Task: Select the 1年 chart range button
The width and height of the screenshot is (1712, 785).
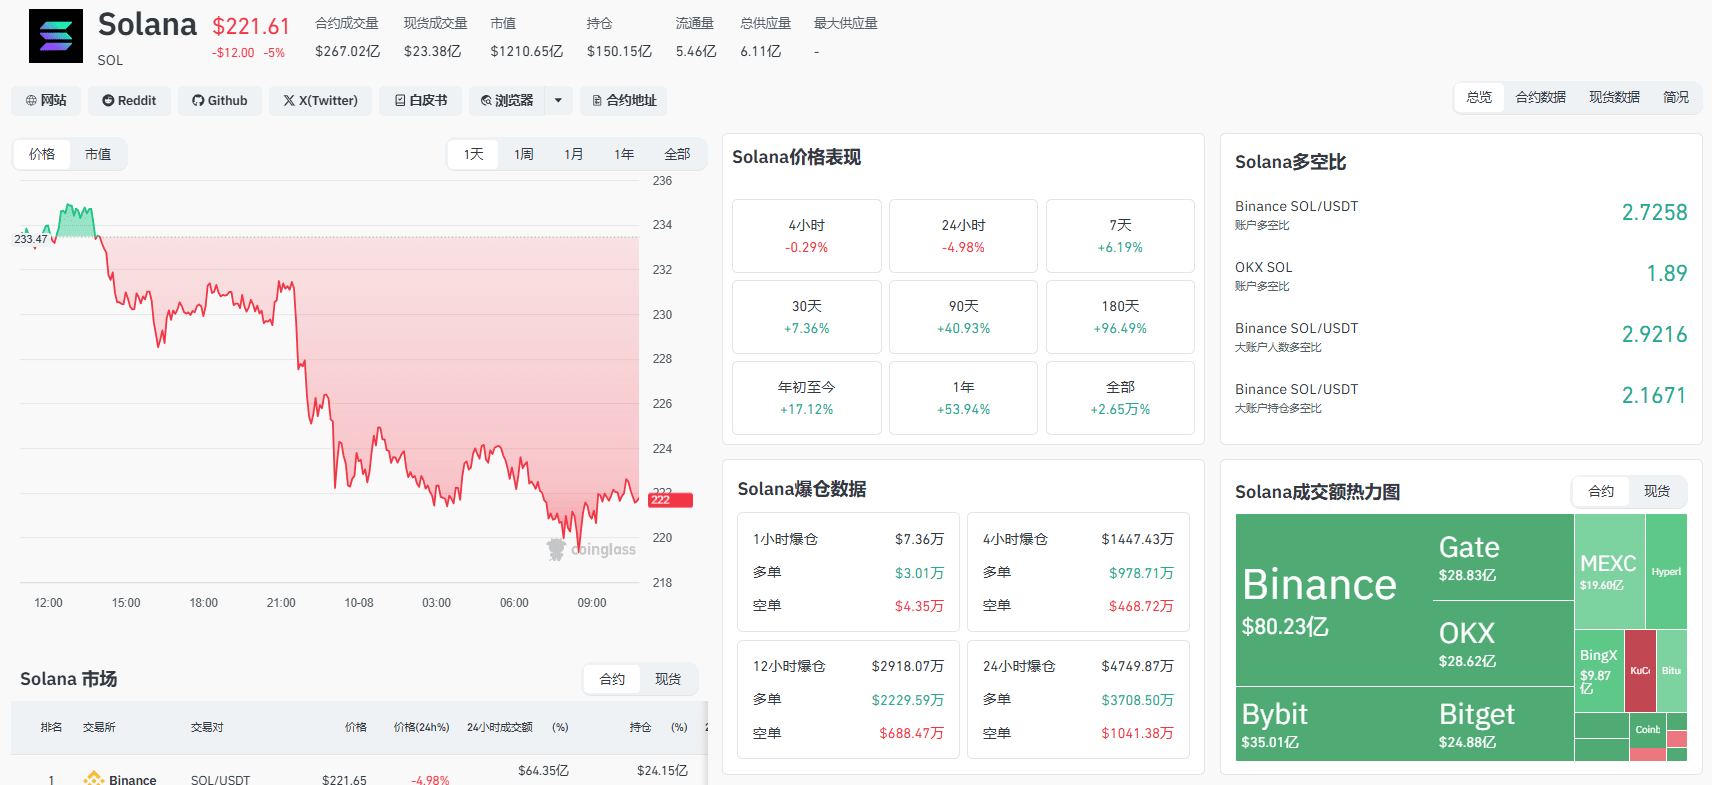Action: click(x=624, y=154)
